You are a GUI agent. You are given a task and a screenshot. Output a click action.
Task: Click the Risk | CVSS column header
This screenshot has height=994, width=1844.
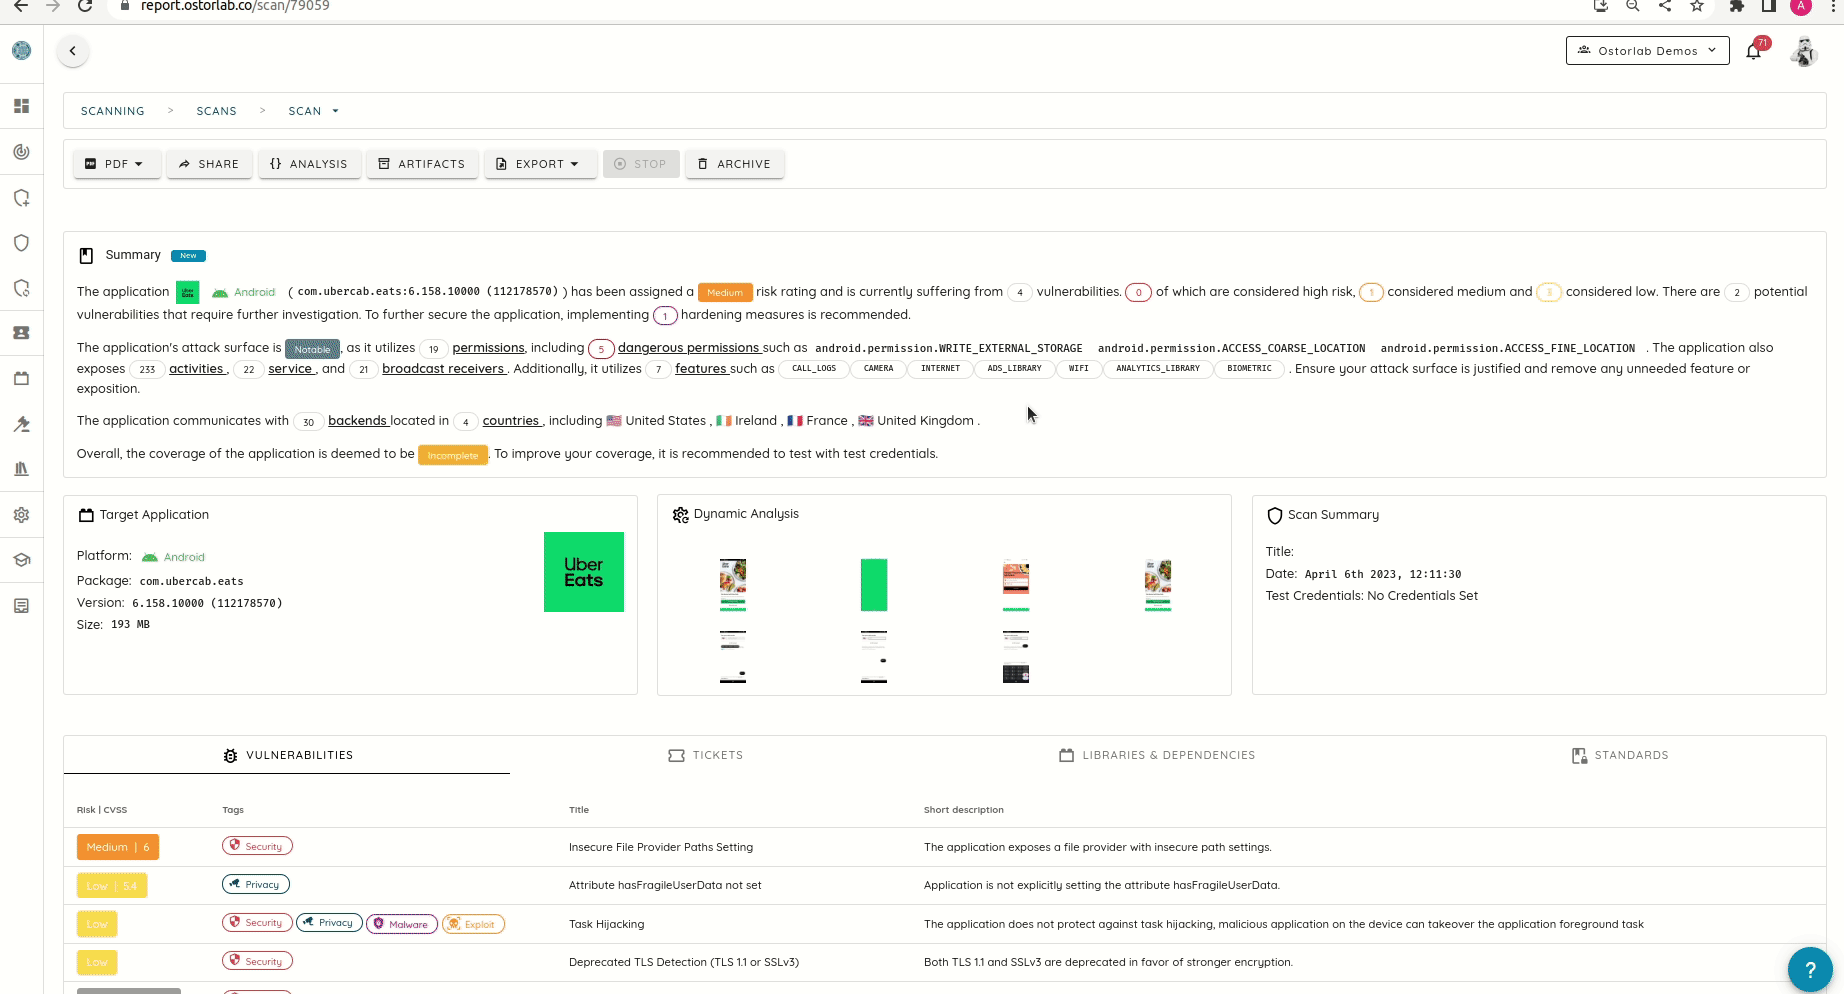[x=102, y=810]
